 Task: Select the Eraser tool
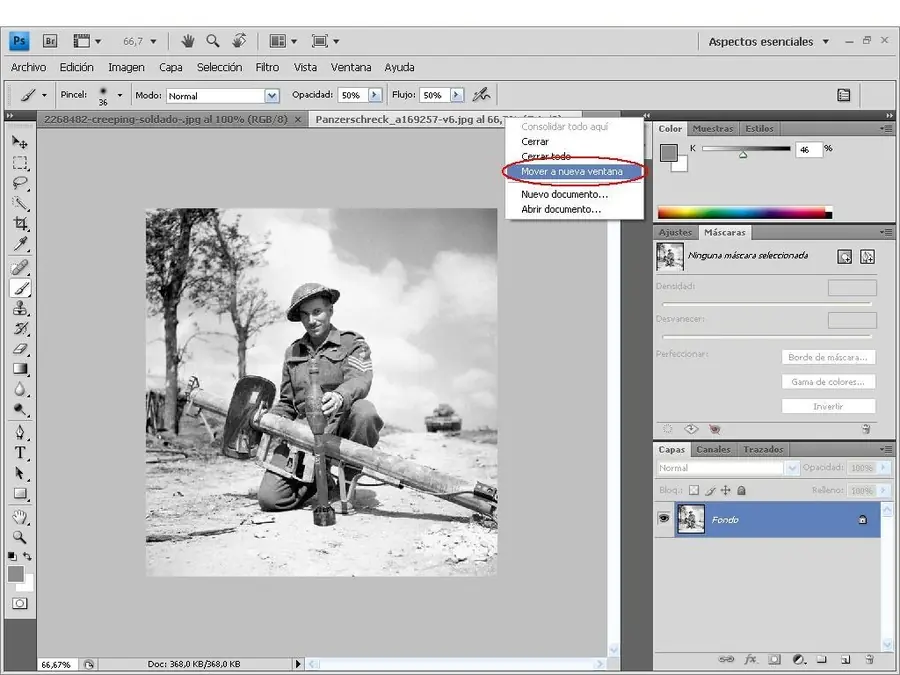(20, 350)
